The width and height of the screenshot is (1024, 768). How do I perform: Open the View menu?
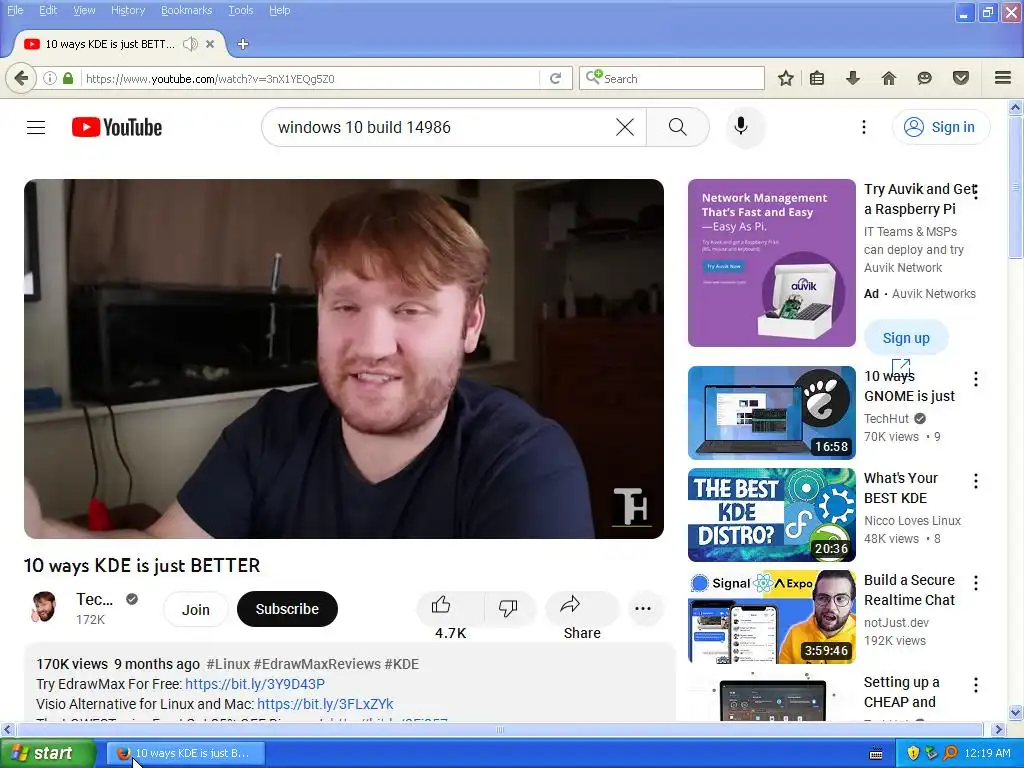click(x=84, y=10)
